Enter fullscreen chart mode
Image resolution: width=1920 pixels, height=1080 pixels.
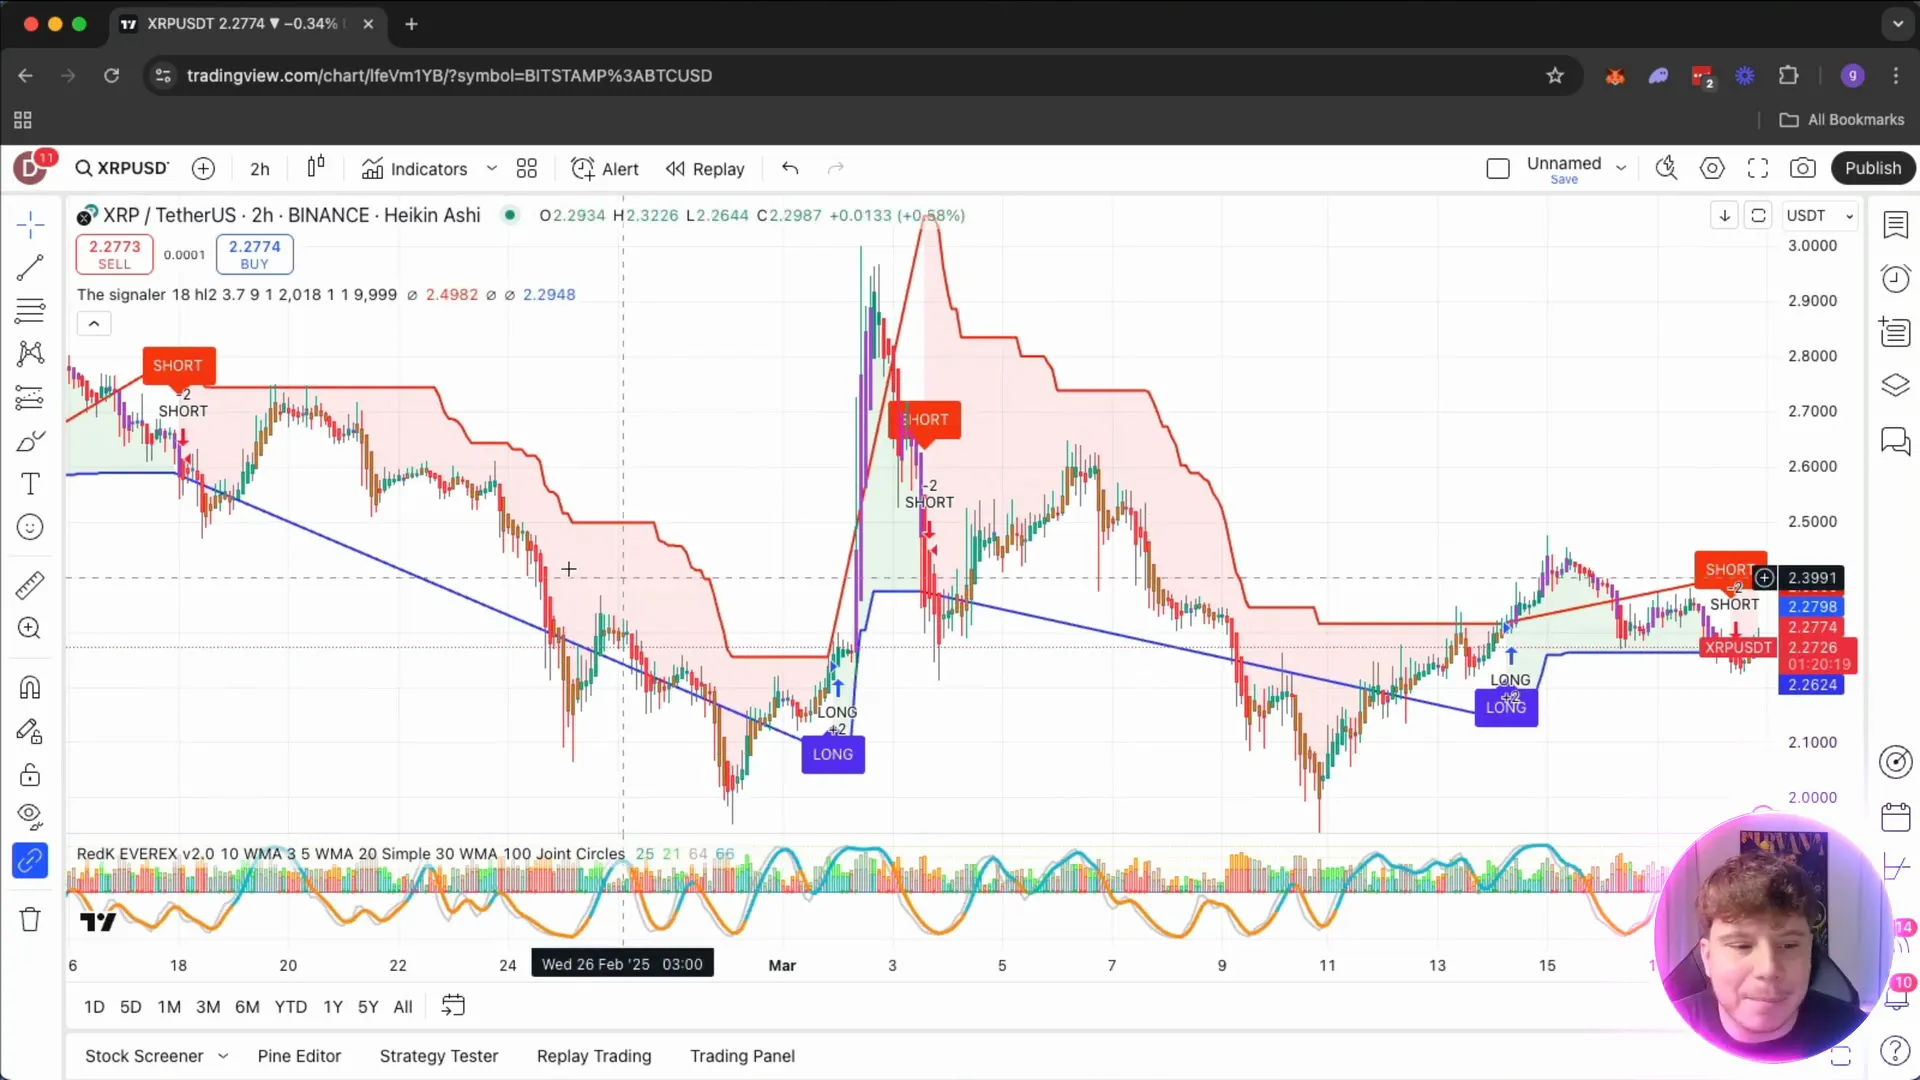1758,168
